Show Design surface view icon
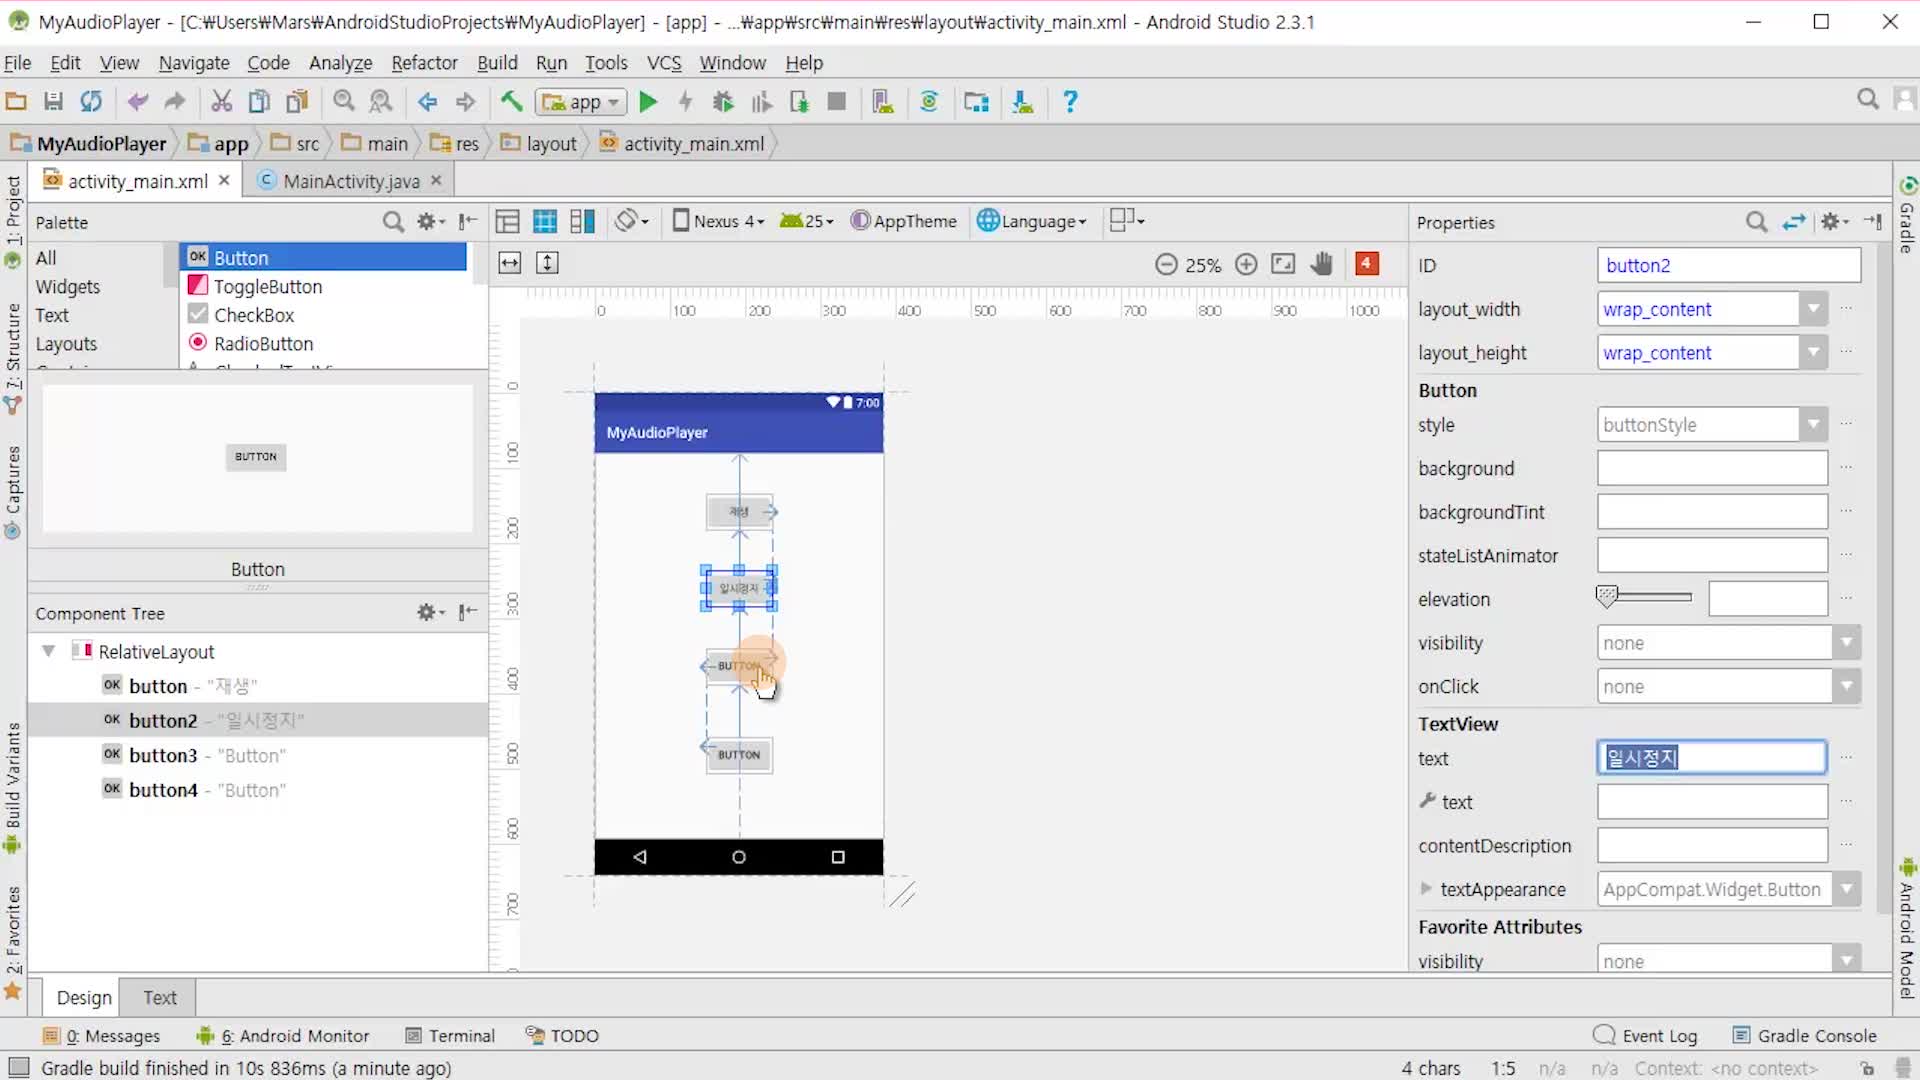This screenshot has height=1080, width=1920. 508,222
